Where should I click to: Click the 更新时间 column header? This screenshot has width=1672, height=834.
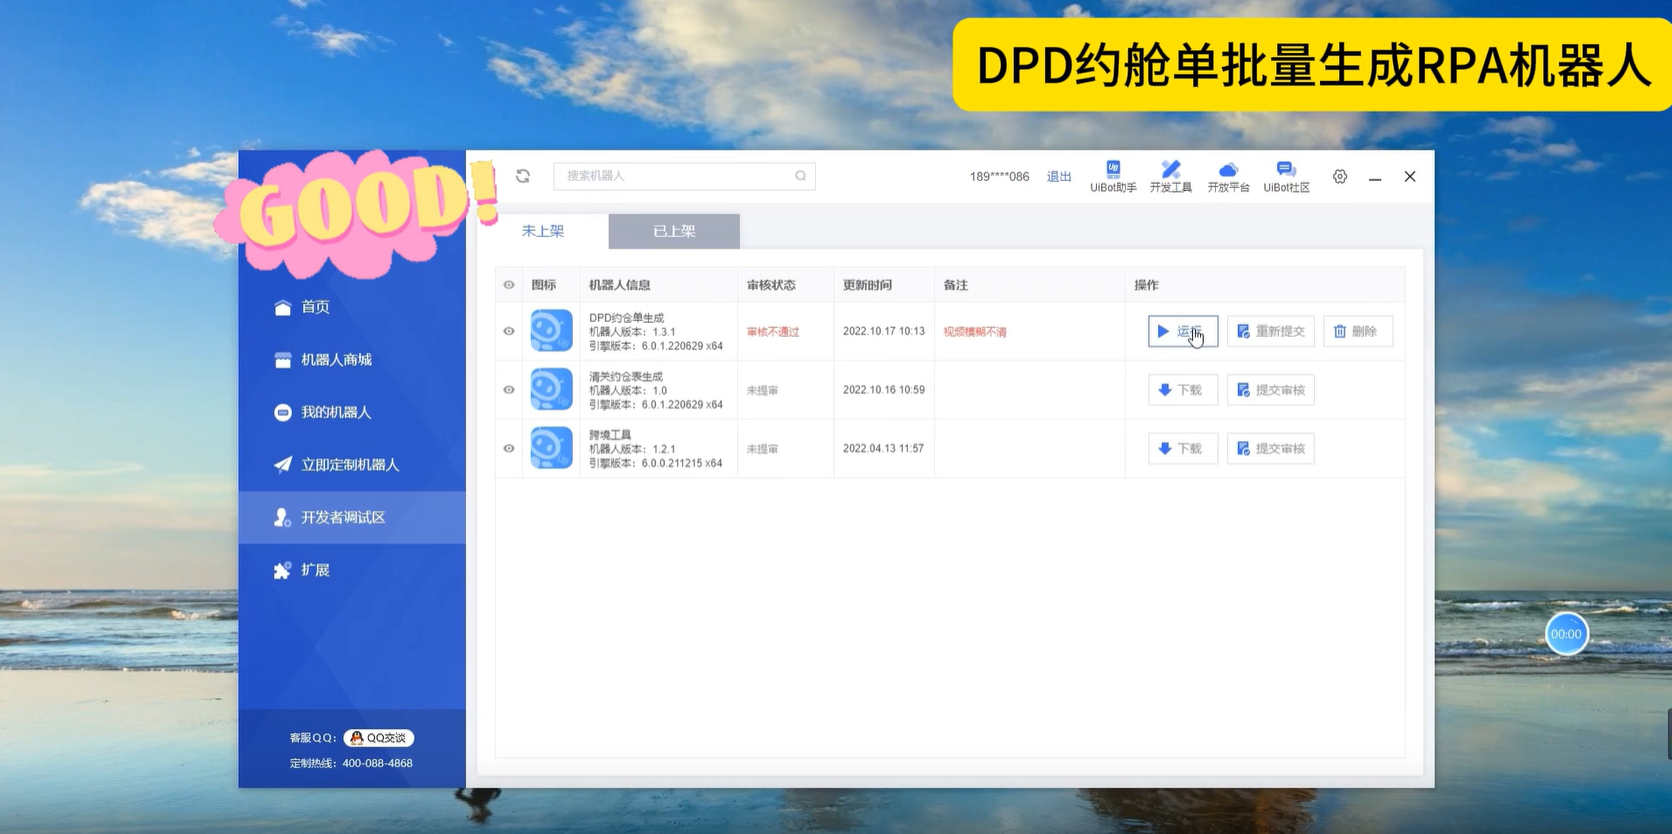tap(867, 285)
